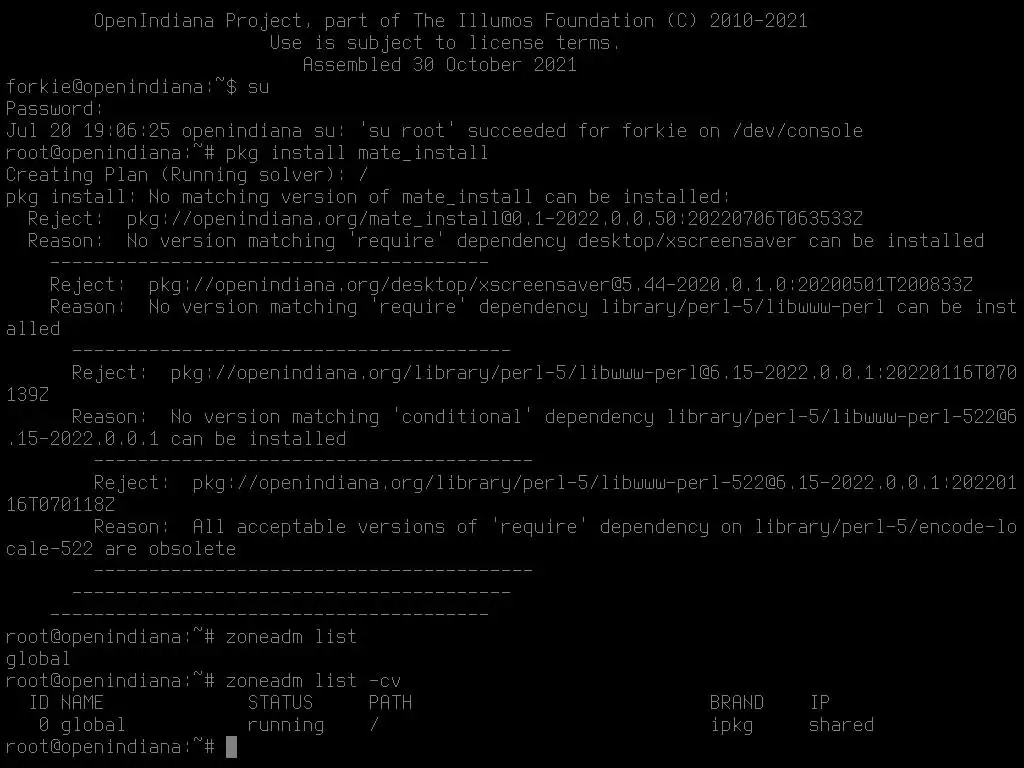Viewport: 1024px width, 768px height.
Task: Click the PATH column header
Action: (390, 703)
